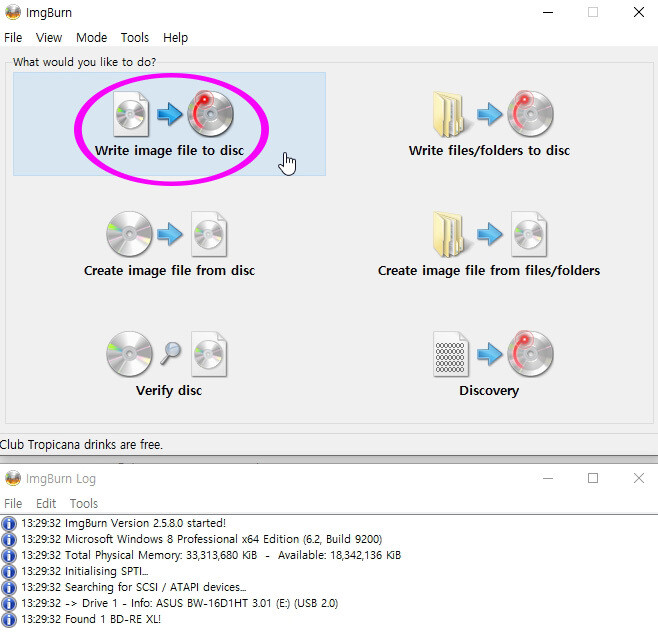Click the 'Verify disc' label
The width and height of the screenshot is (658, 643).
pyautogui.click(x=169, y=391)
